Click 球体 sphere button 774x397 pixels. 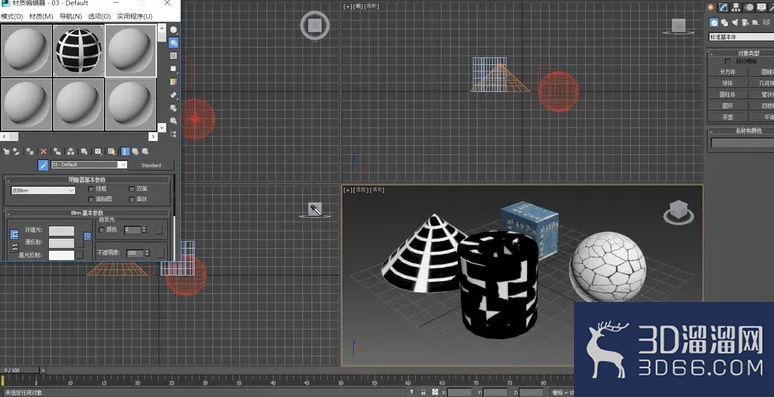pos(728,83)
